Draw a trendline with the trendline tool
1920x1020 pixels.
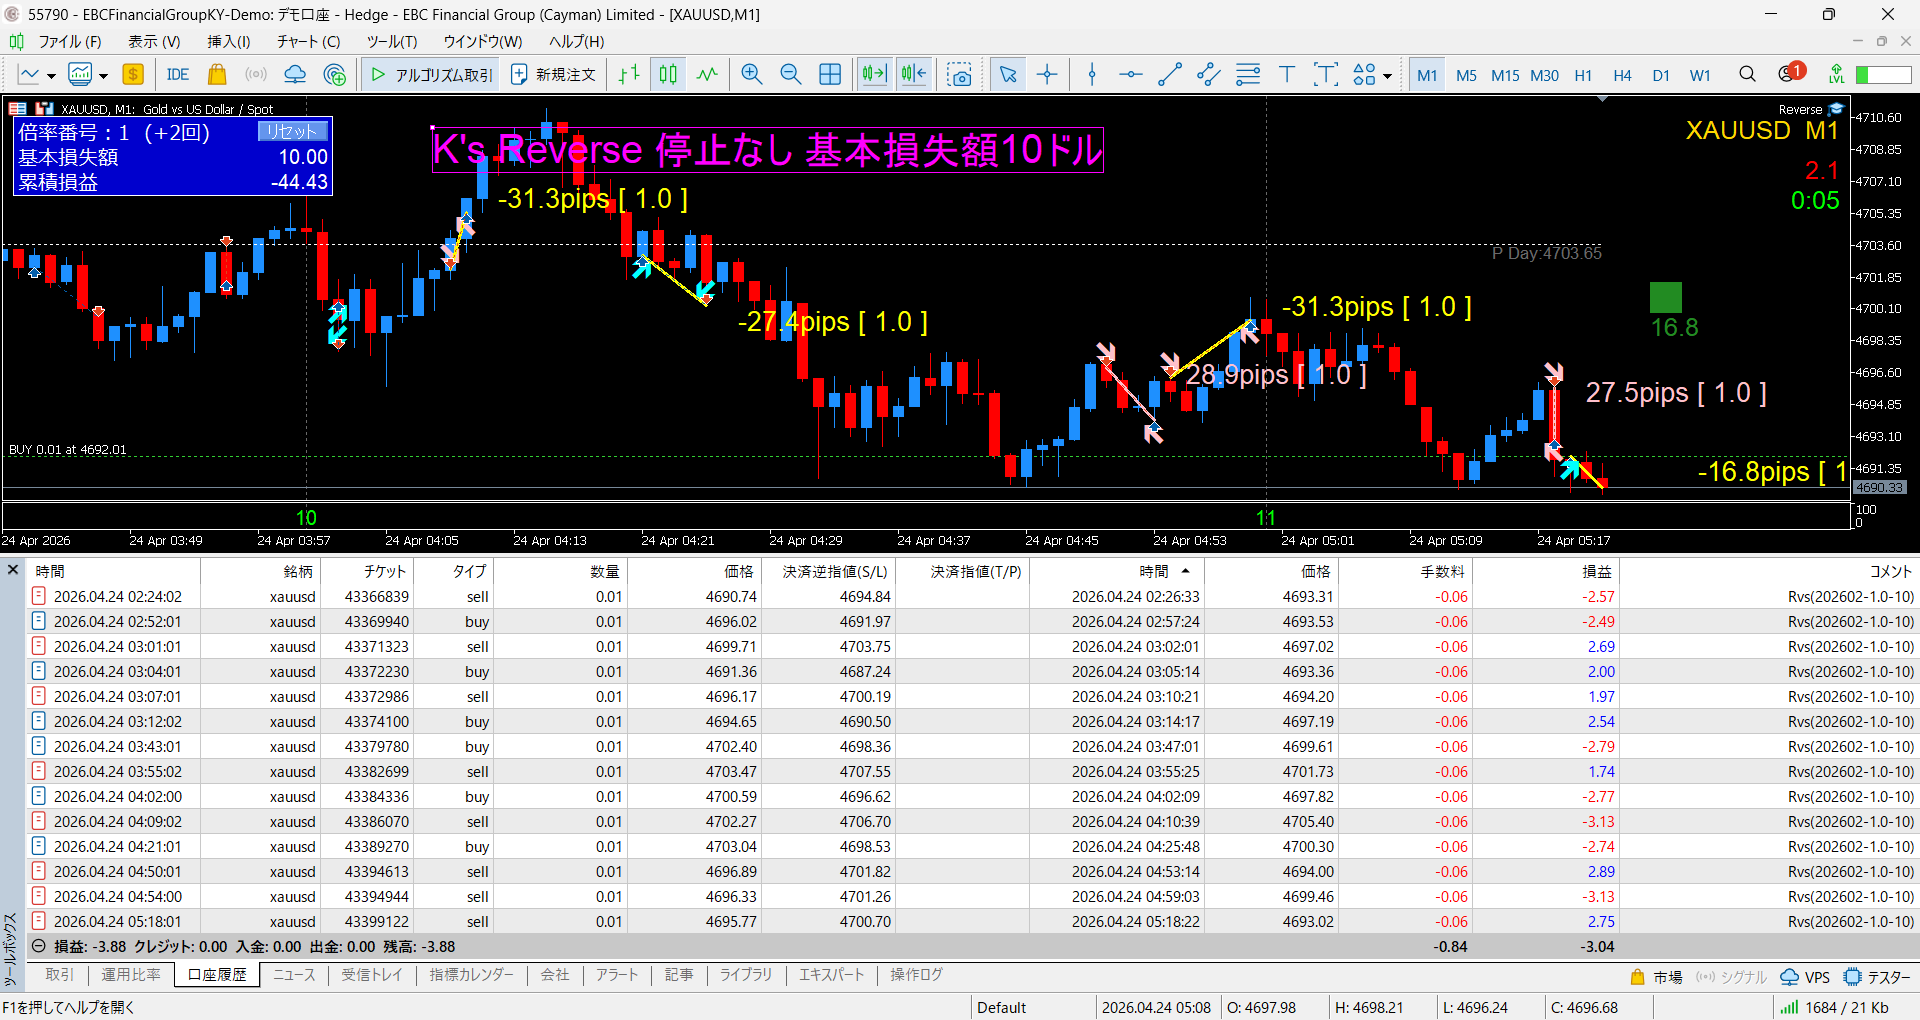pyautogui.click(x=1169, y=74)
